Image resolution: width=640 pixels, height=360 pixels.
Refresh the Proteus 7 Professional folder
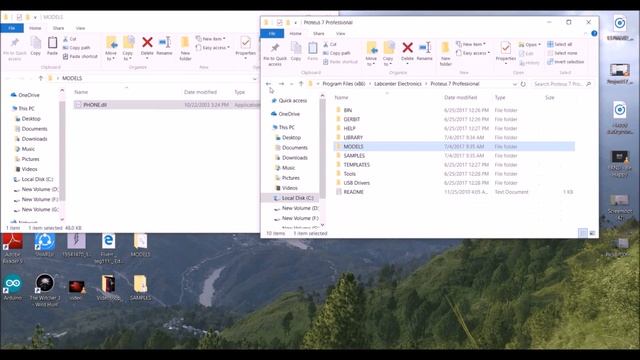point(523,84)
